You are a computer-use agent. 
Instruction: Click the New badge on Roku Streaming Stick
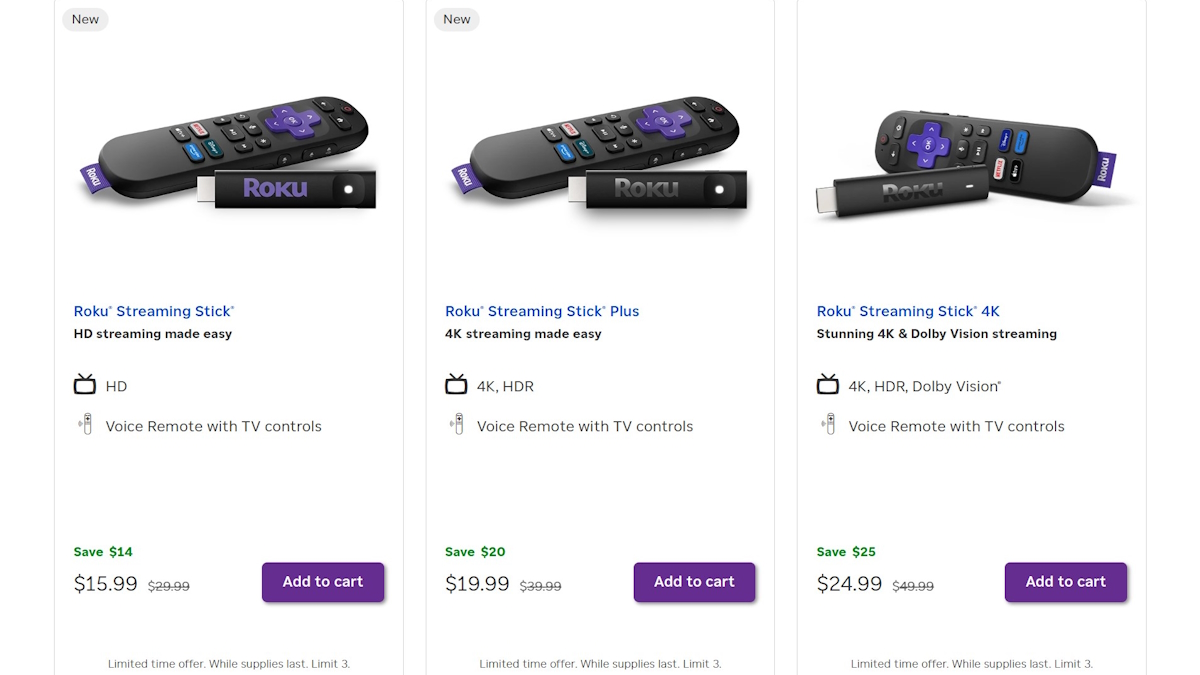85,19
